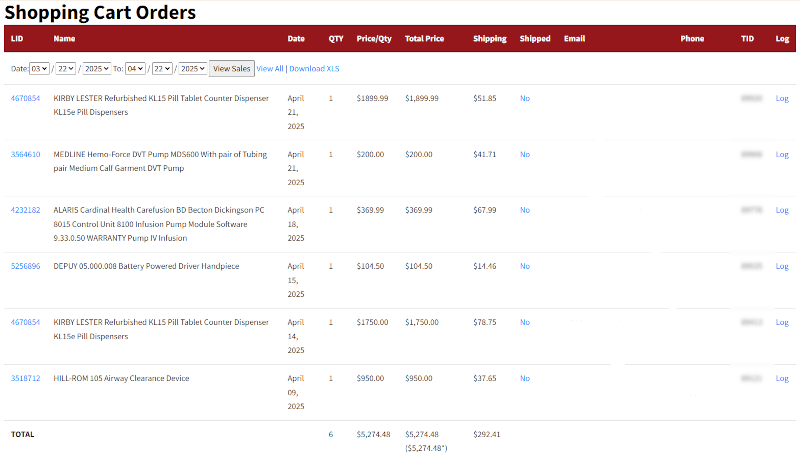Click the Shipped 'No' link for the MEDLINE order
This screenshot has width=800, height=458.
[x=525, y=154]
